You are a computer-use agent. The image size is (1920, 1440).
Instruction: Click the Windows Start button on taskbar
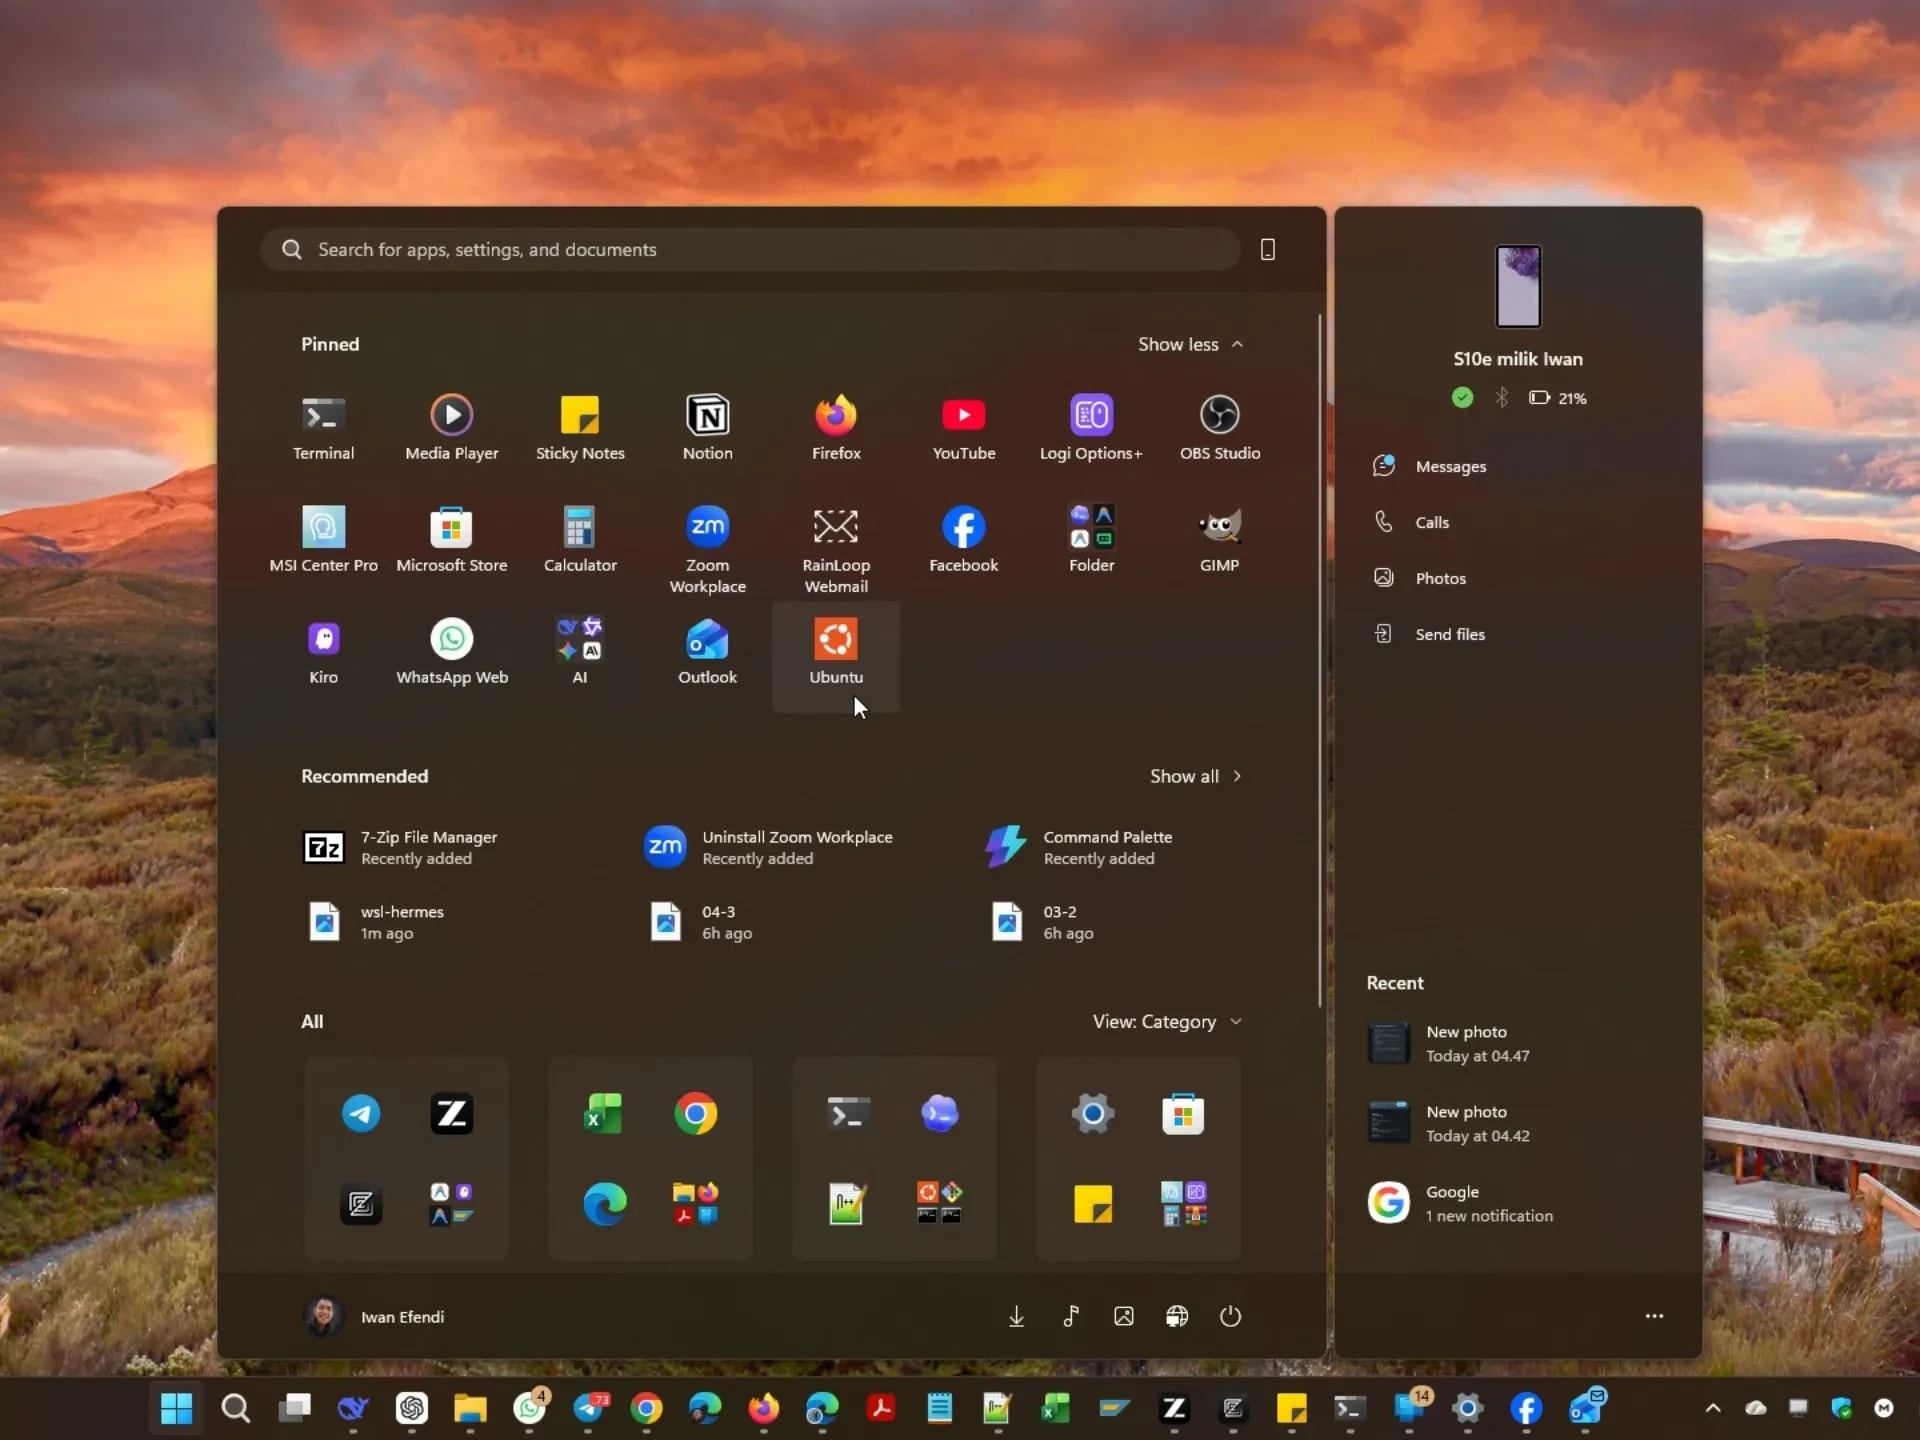click(176, 1408)
